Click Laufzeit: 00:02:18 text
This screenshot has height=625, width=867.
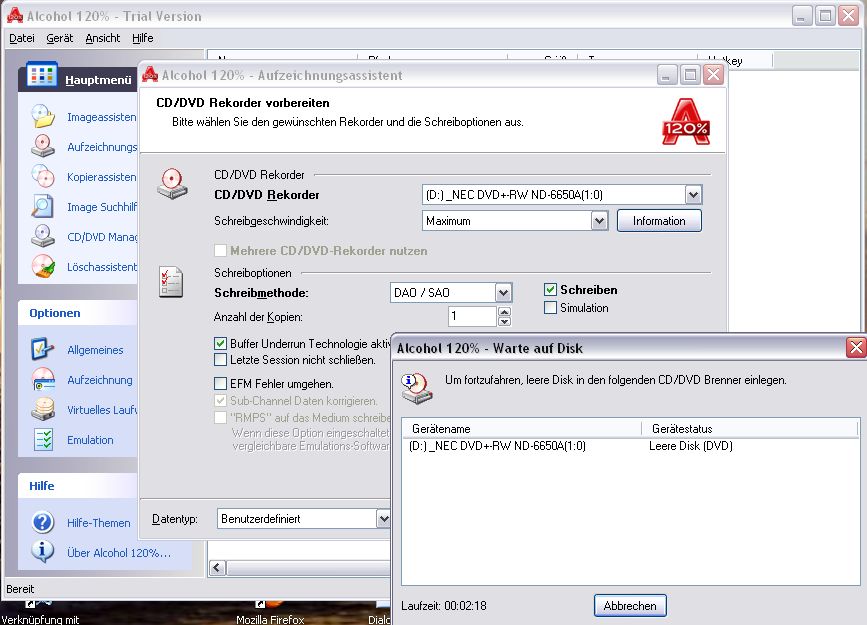click(444, 606)
